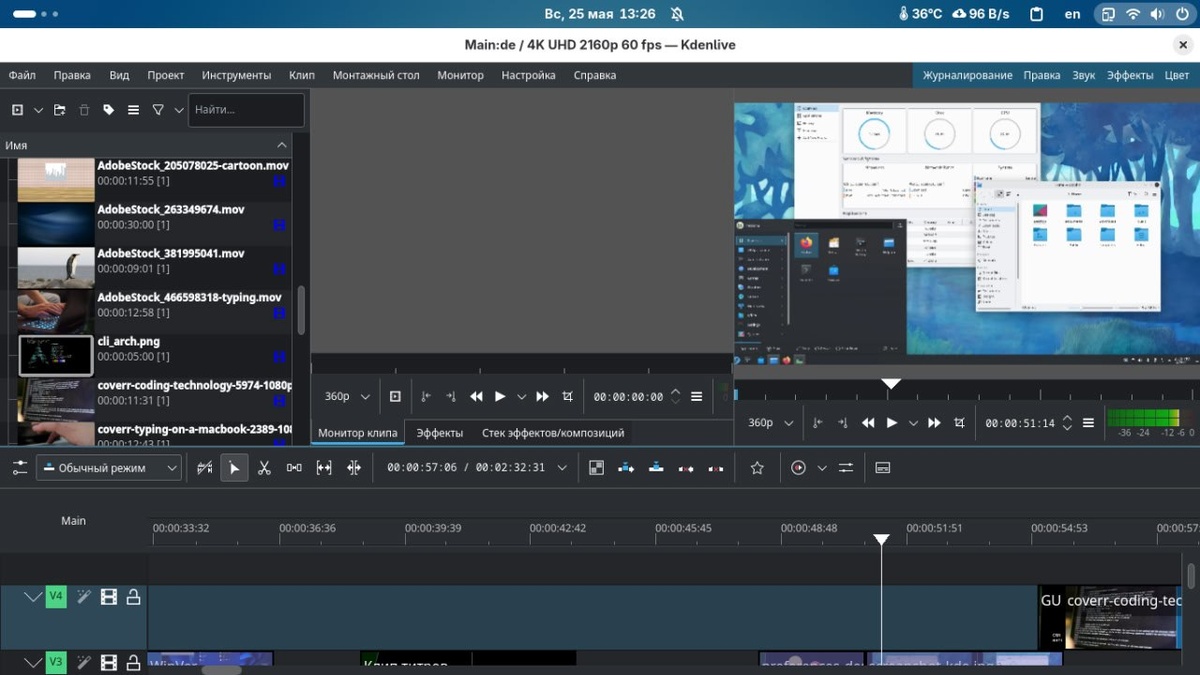Collapse track V3 with its chevron
The width and height of the screenshot is (1200, 675).
pos(33,662)
